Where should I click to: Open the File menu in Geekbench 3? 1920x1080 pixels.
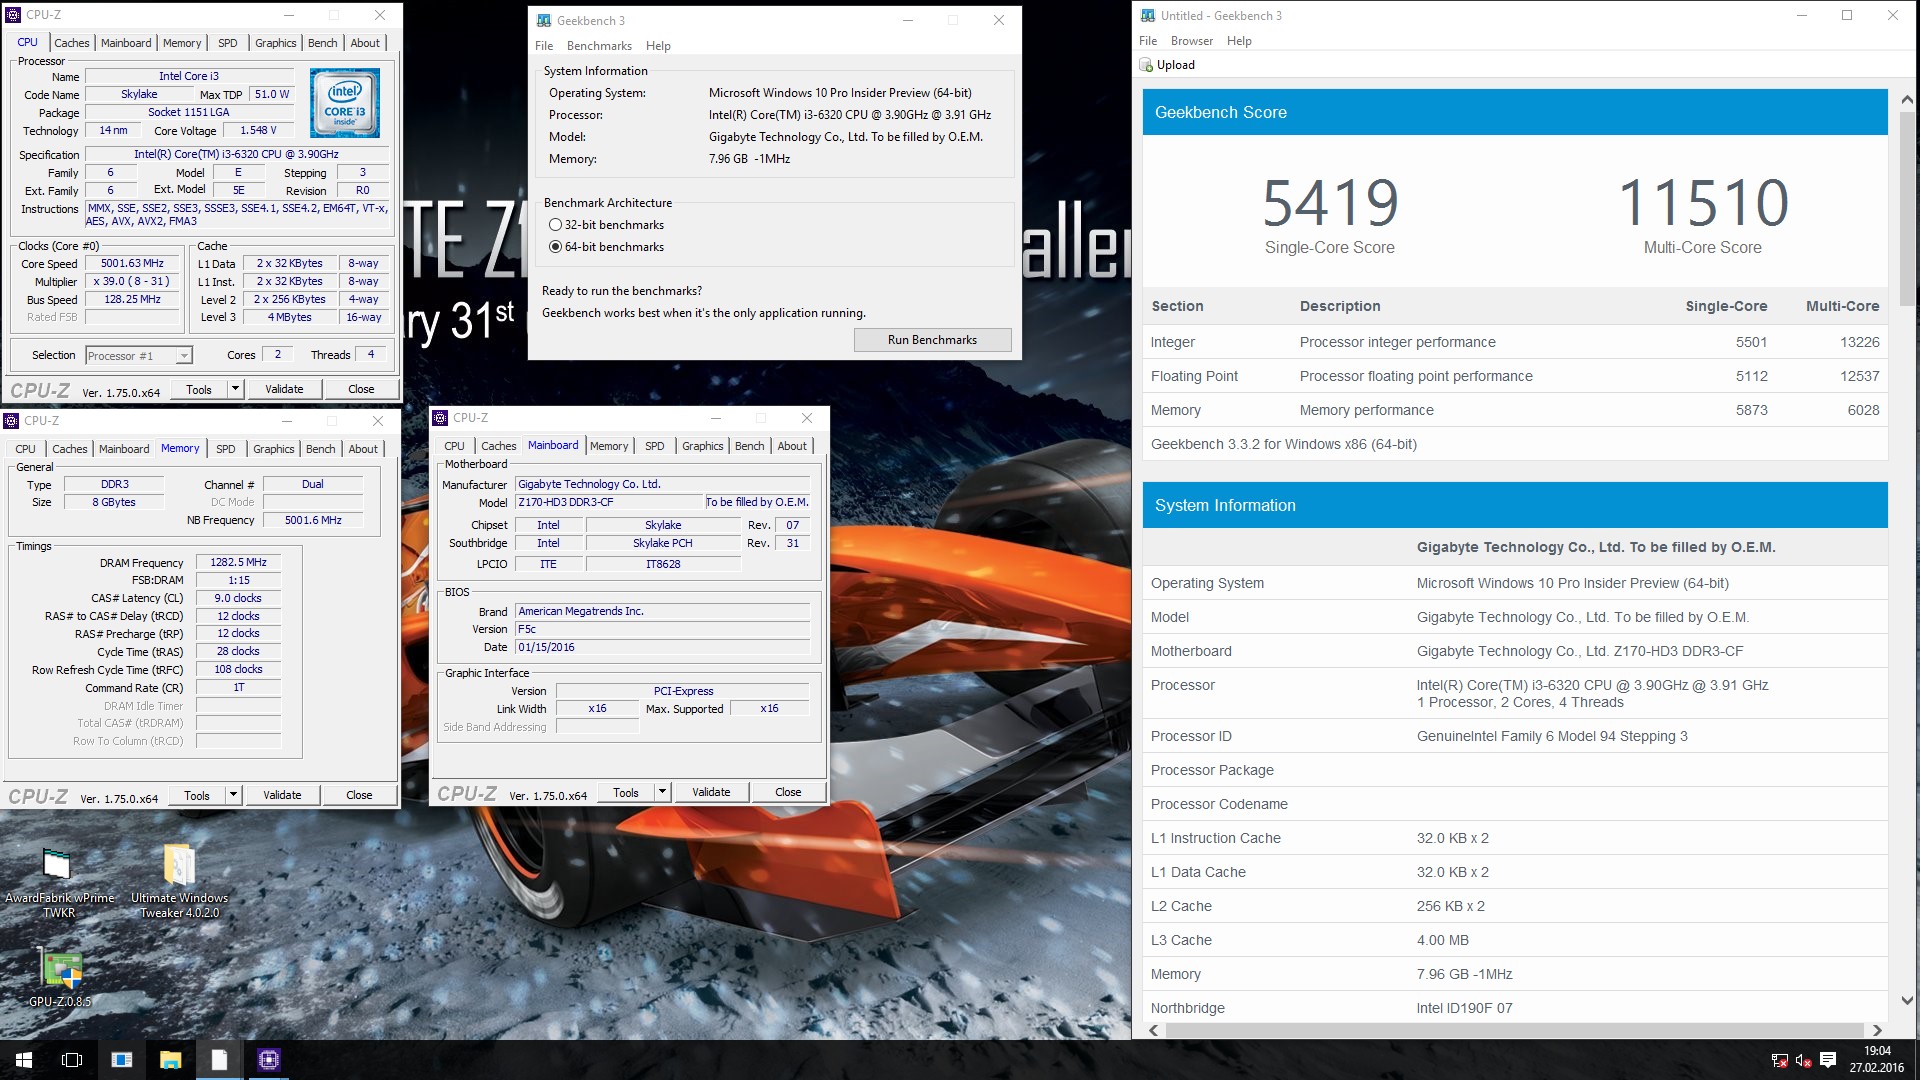(544, 46)
